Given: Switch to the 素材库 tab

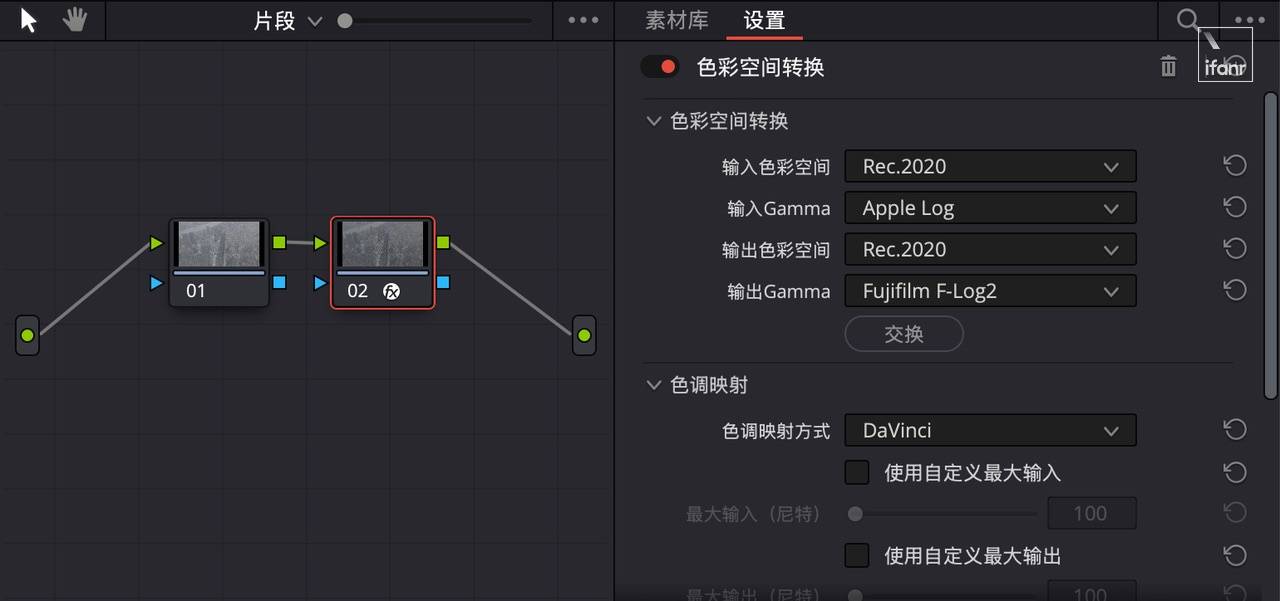Looking at the screenshot, I should point(677,20).
